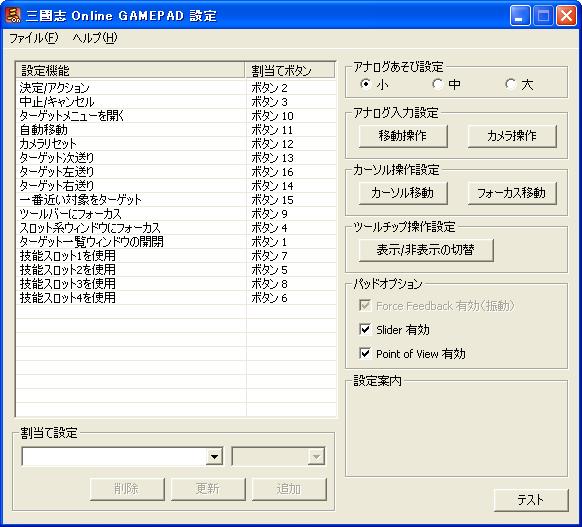Toggle the Slider 有効 checkbox
This screenshot has width=582, height=527.
[365, 329]
